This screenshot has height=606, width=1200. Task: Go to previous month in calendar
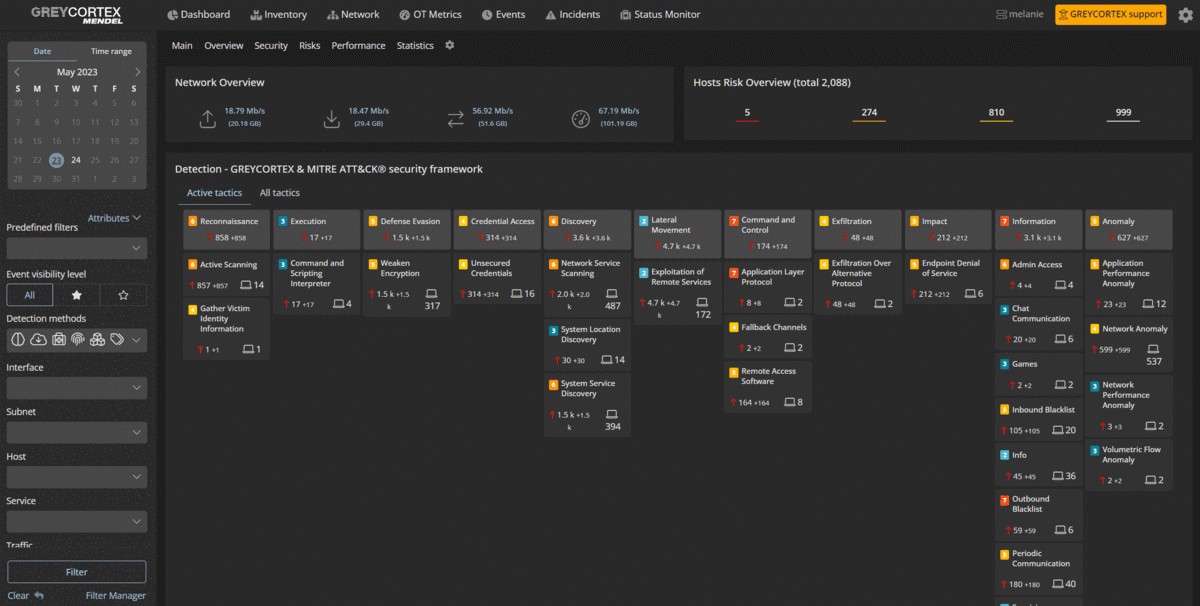[x=17, y=72]
